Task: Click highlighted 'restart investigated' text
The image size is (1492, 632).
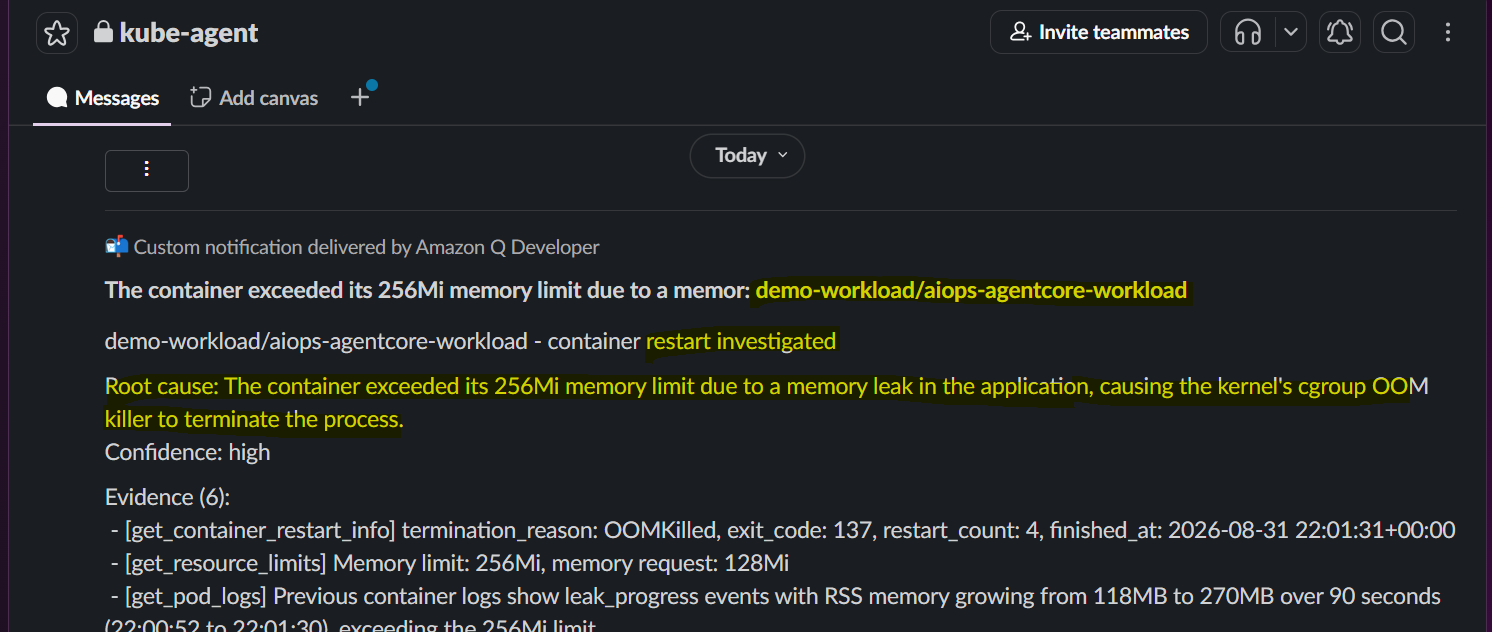Action: click(x=741, y=341)
